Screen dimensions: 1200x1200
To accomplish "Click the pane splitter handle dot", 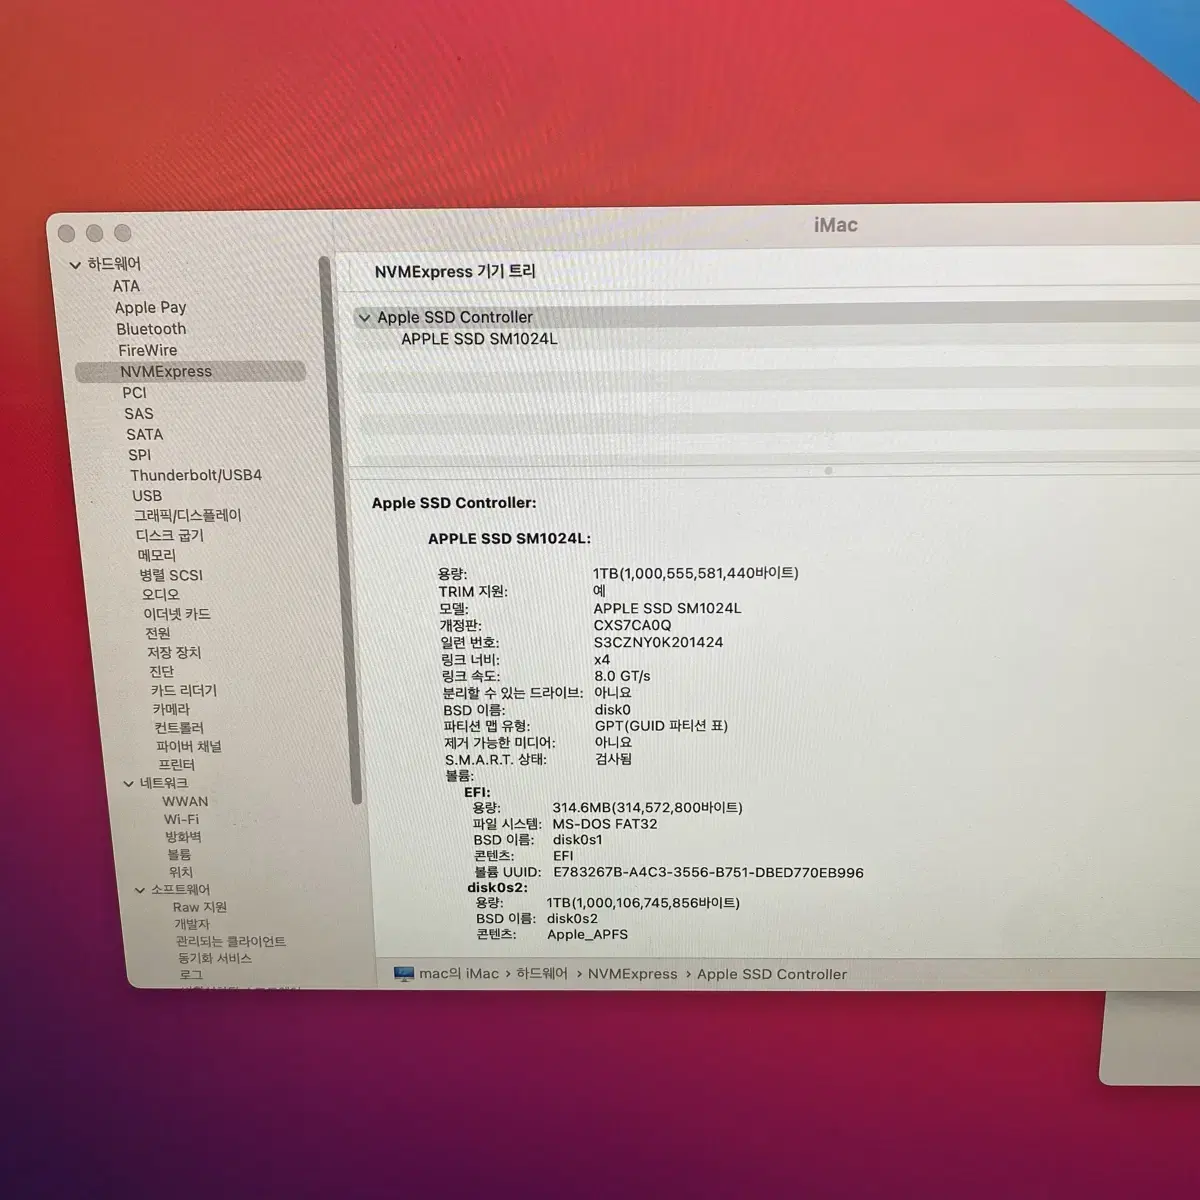I will point(828,471).
